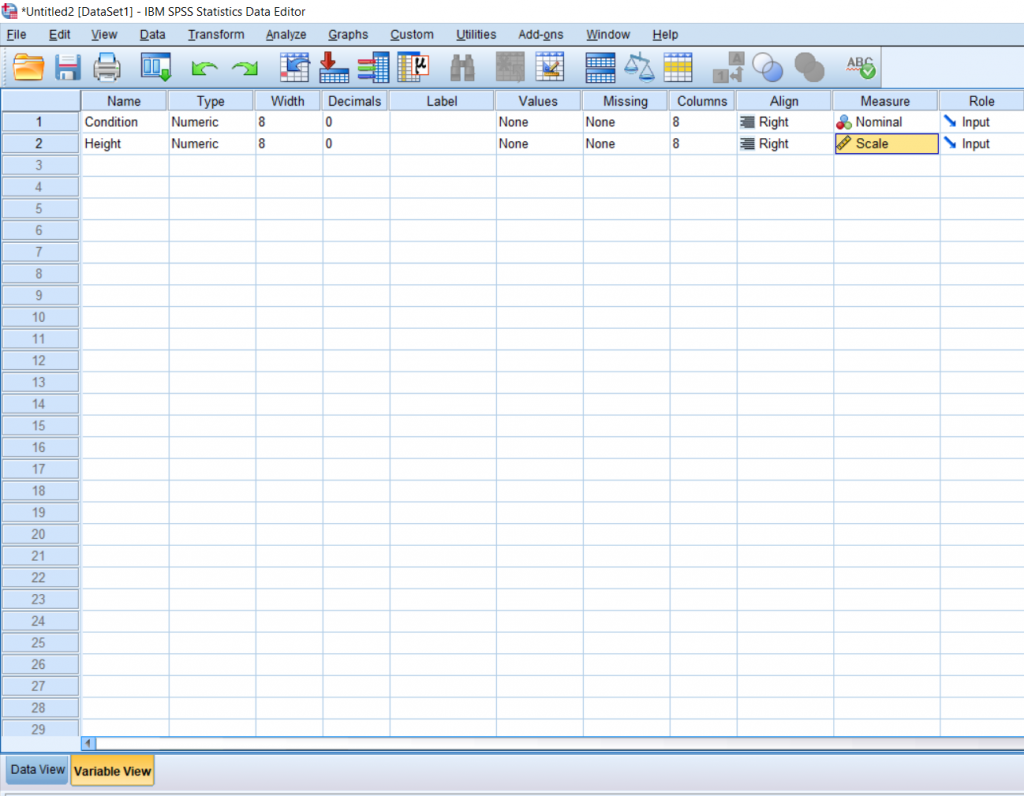This screenshot has height=796, width=1024.
Task: Click the Value Labels grid icon
Action: tap(727, 68)
